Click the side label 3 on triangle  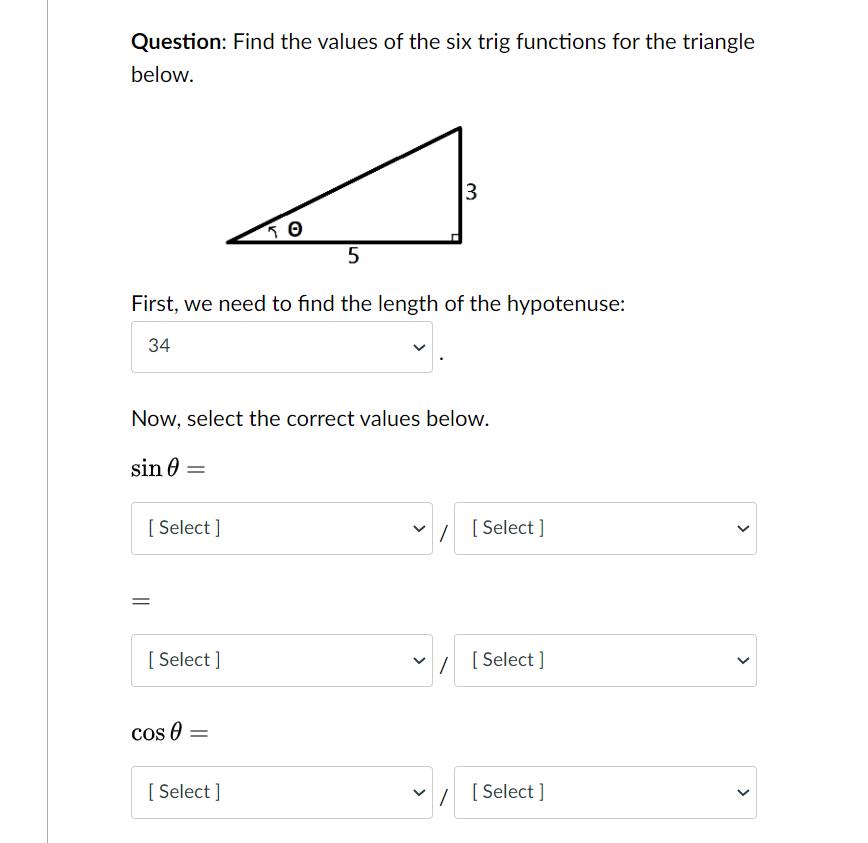point(472,191)
